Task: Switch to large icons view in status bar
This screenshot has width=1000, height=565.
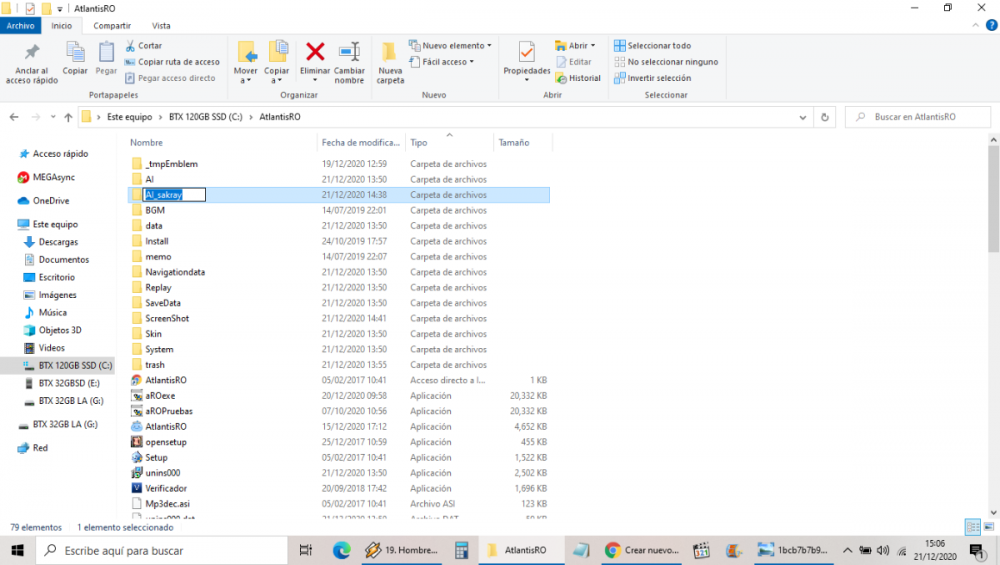Action: point(987,527)
